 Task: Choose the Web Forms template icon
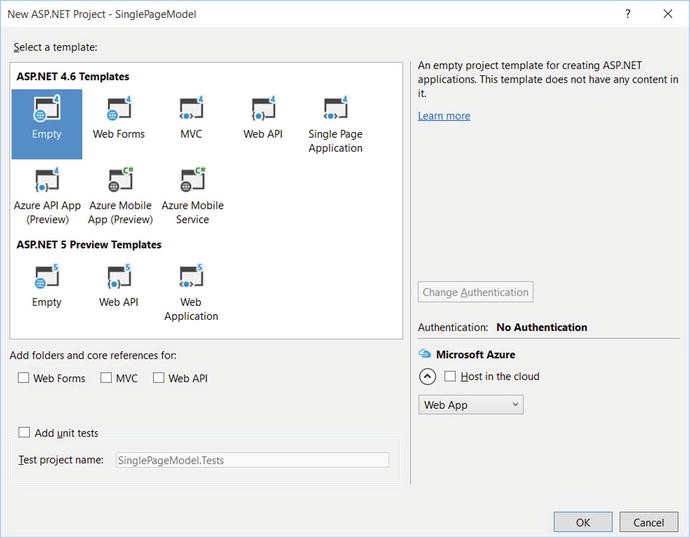pos(119,109)
